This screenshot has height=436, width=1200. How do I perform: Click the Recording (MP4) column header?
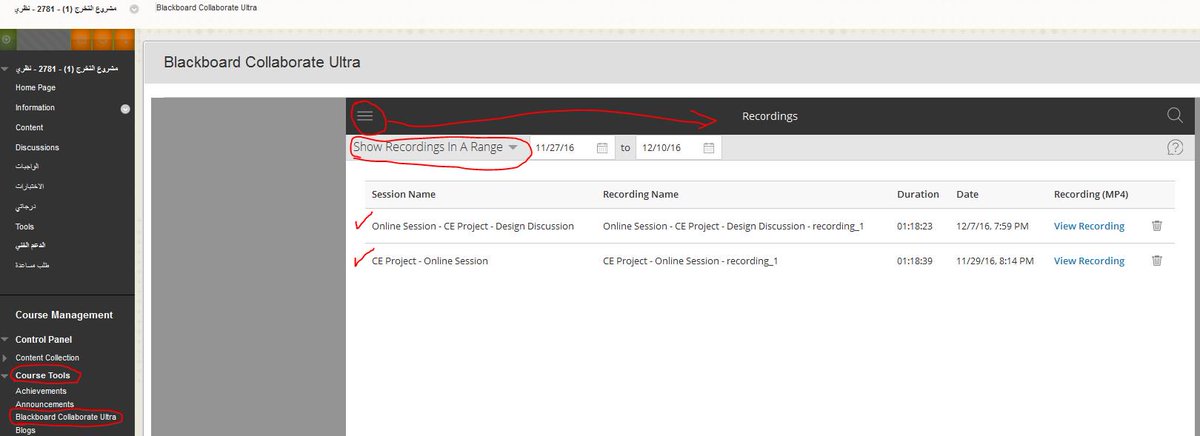click(x=1090, y=194)
